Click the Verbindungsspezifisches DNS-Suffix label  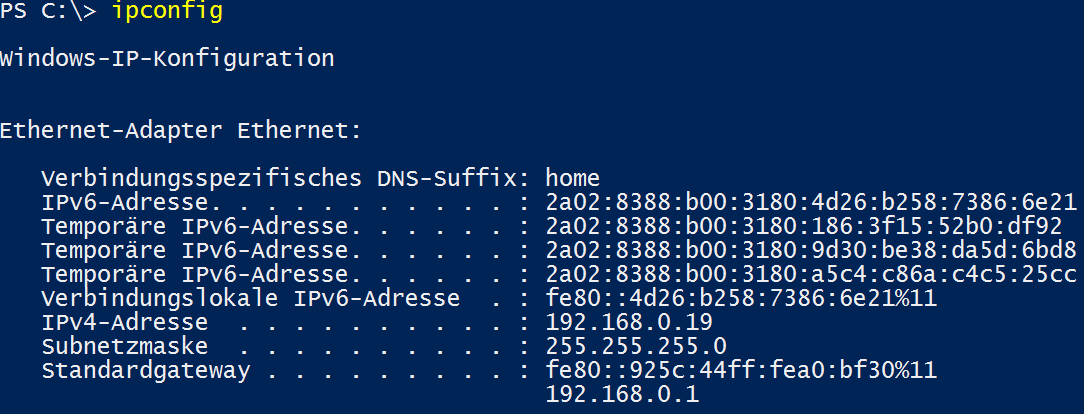click(285, 179)
